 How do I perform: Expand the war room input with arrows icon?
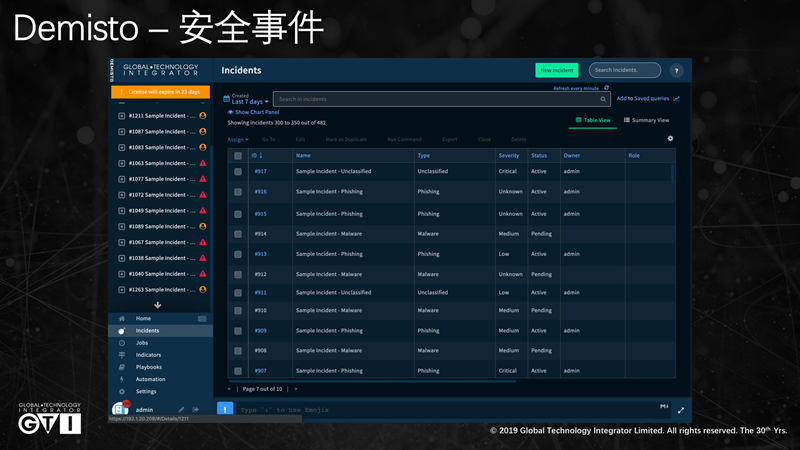click(x=681, y=410)
